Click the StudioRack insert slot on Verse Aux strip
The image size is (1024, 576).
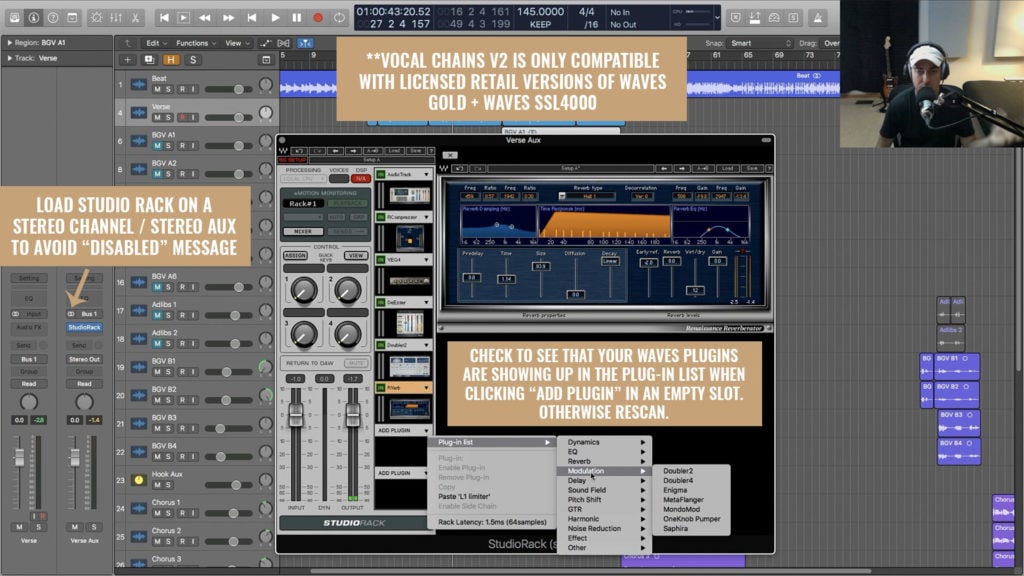pos(84,327)
